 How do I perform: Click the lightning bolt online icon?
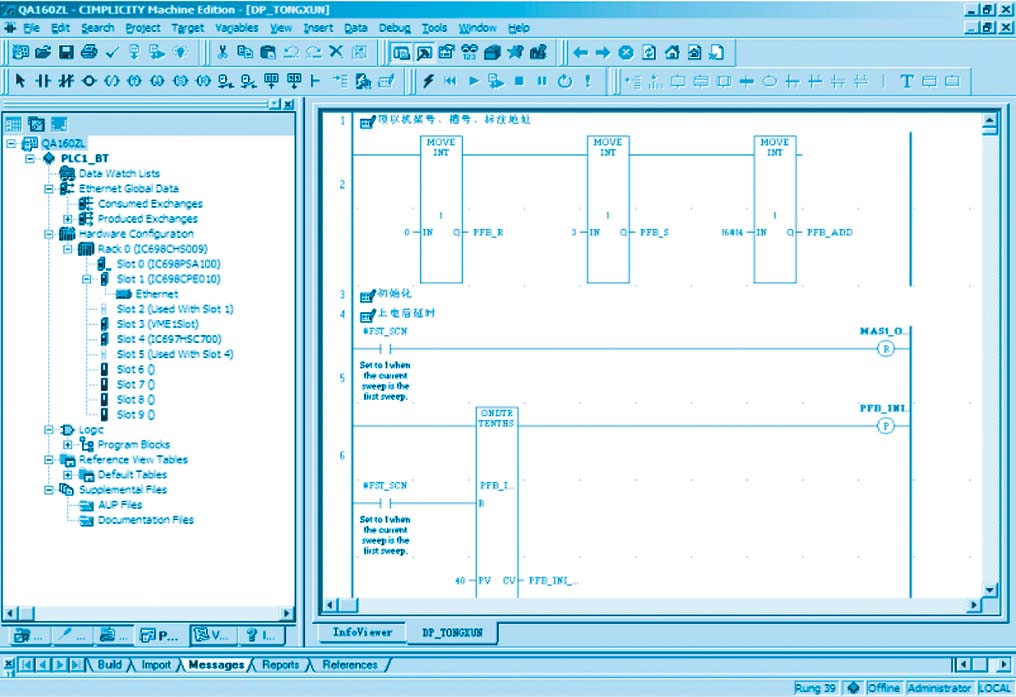[x=428, y=81]
